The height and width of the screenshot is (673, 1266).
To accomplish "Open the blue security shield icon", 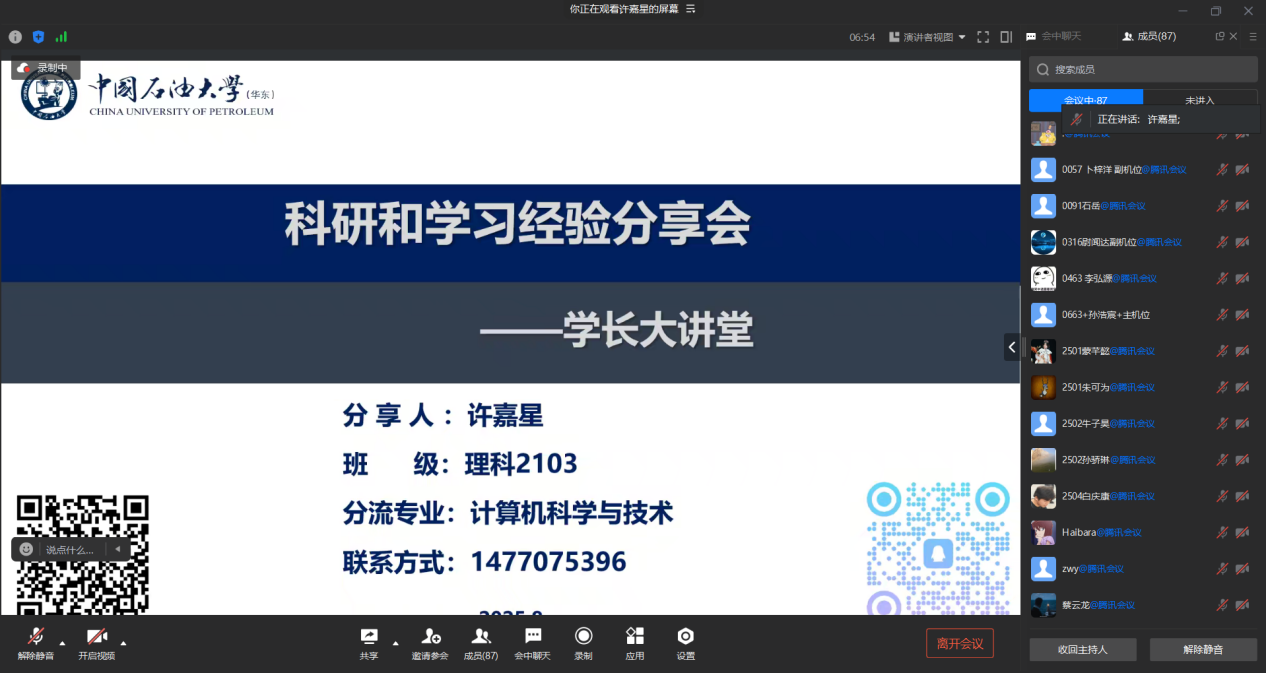I will [x=39, y=37].
